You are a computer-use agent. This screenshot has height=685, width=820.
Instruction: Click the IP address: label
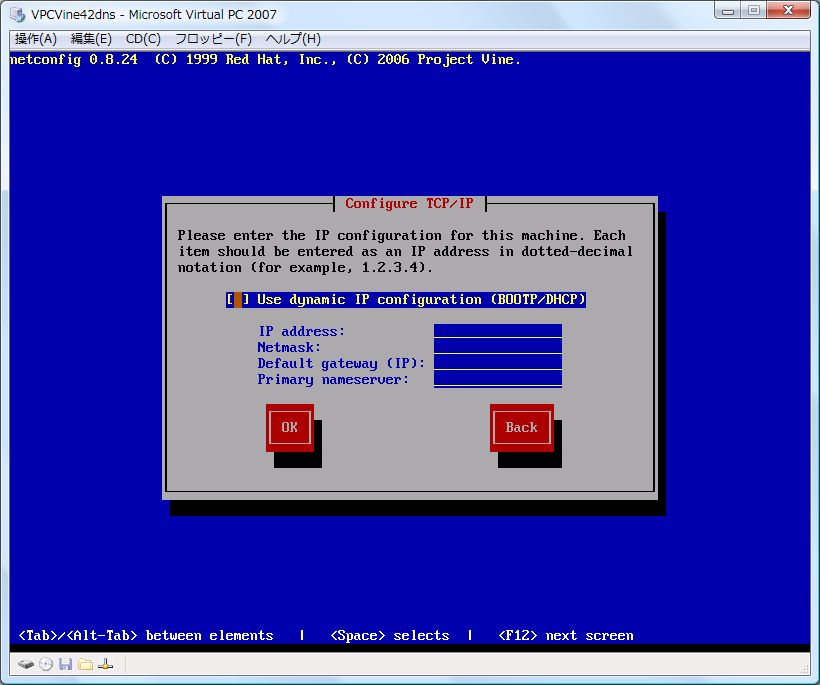(302, 332)
